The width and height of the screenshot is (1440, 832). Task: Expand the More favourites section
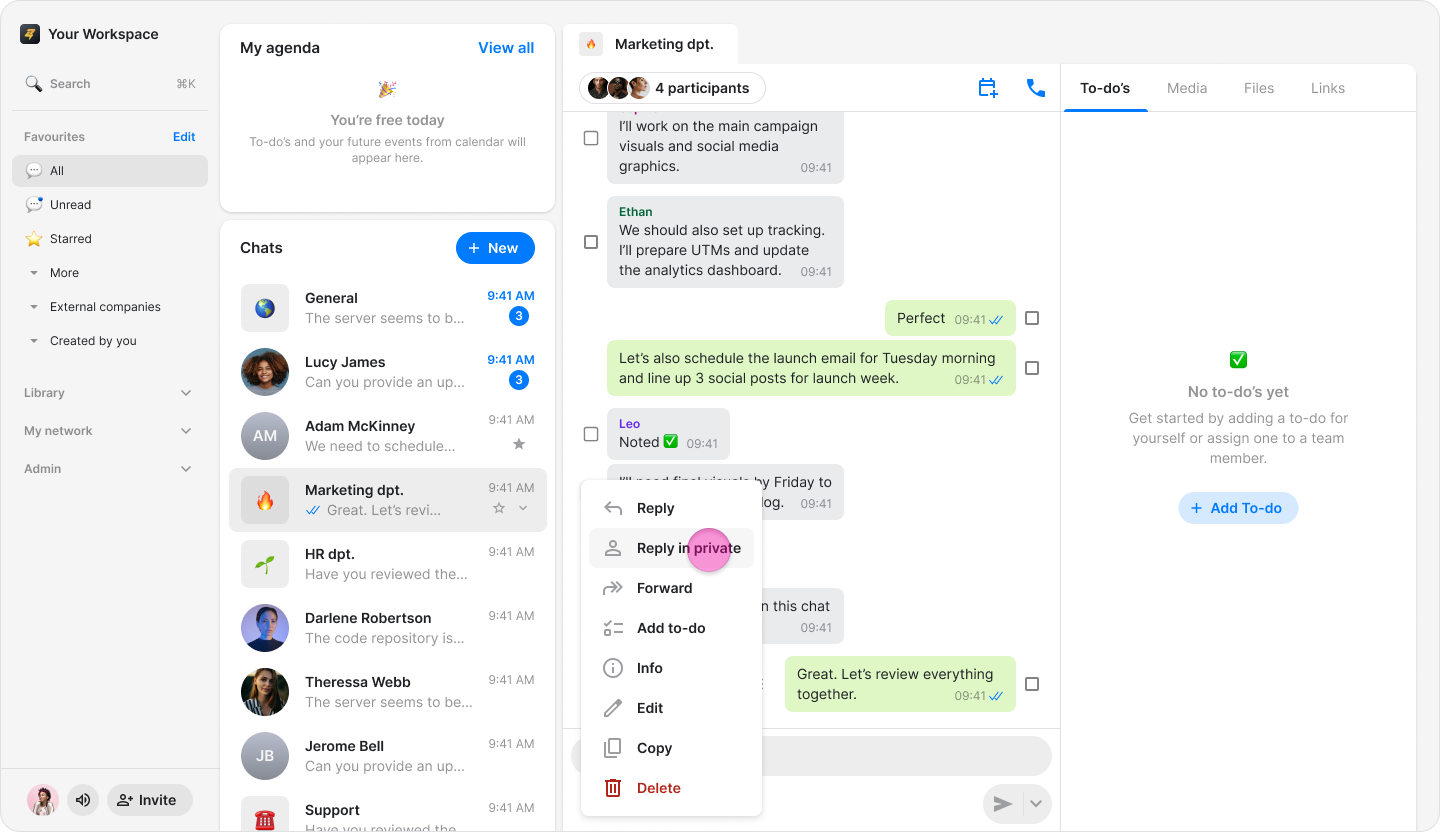coord(34,273)
